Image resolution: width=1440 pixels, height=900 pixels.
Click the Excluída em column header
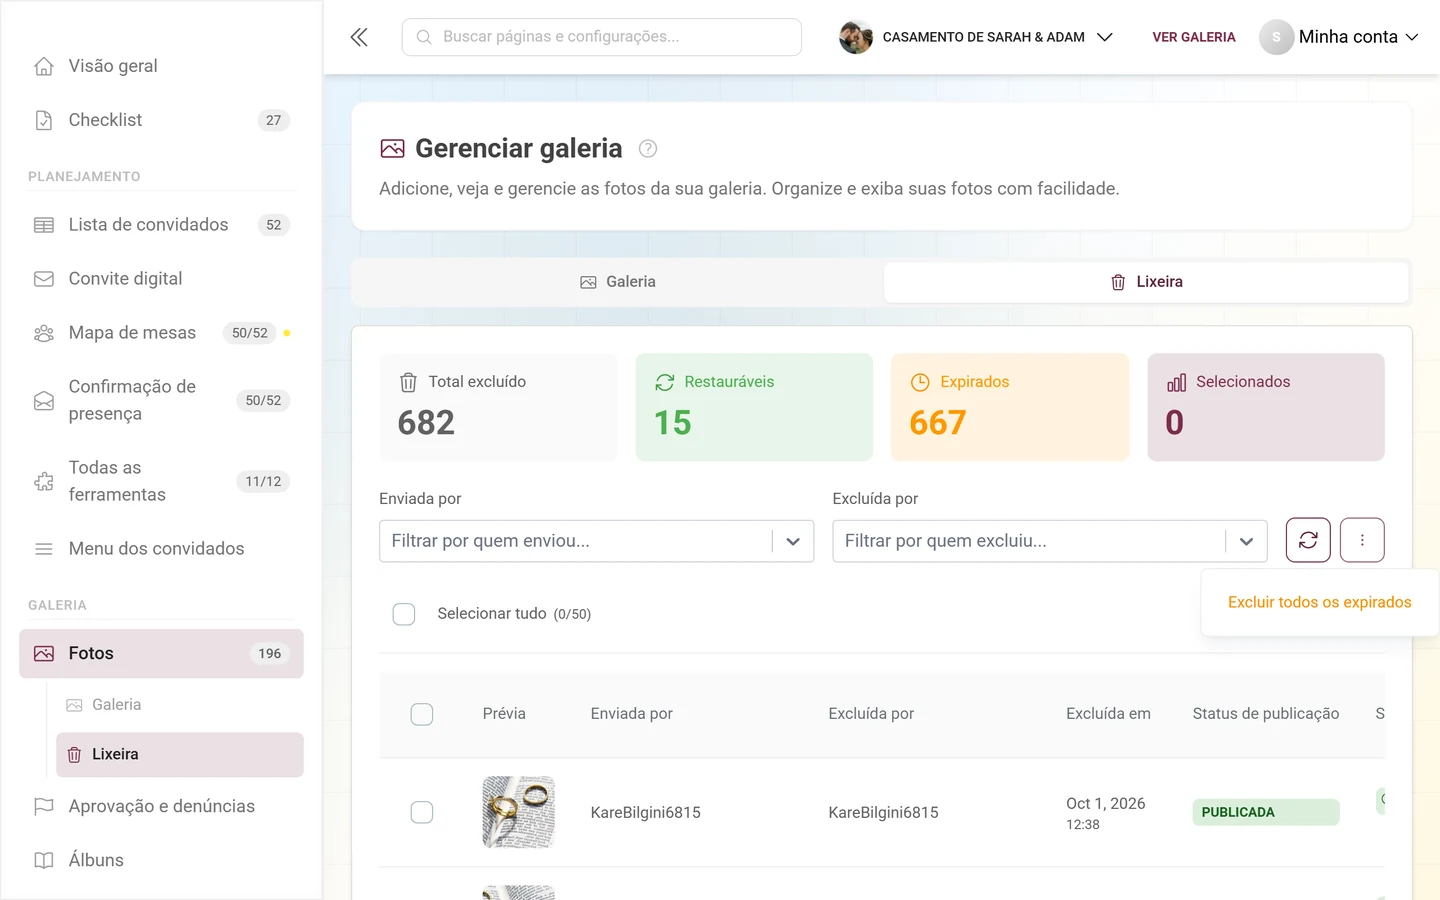click(1108, 714)
